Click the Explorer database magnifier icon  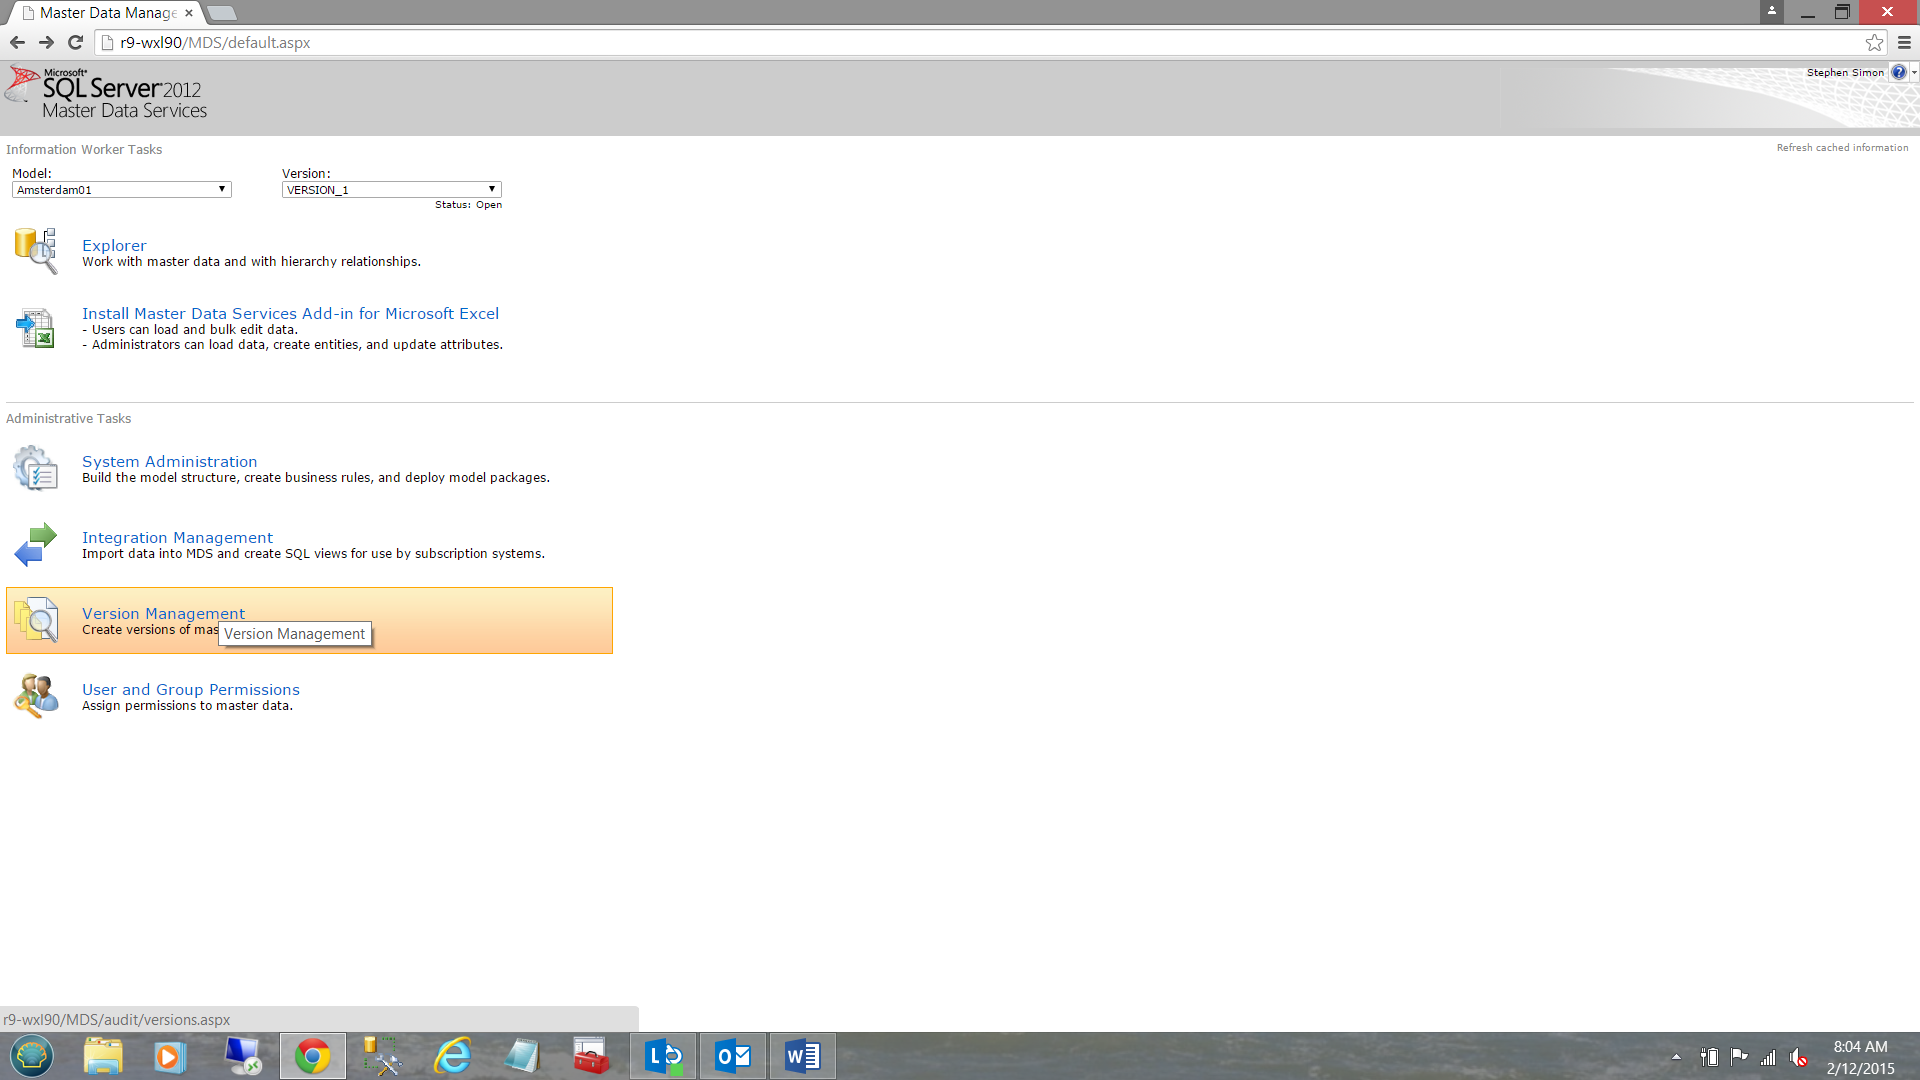coord(36,250)
